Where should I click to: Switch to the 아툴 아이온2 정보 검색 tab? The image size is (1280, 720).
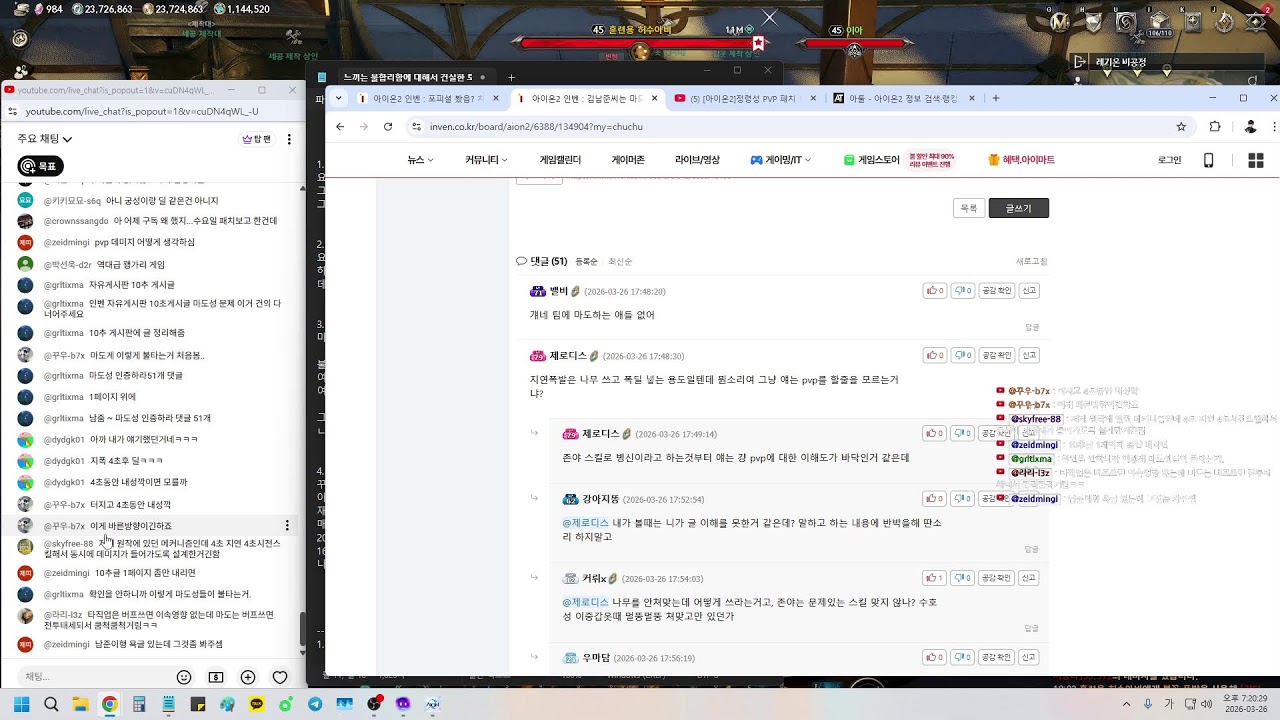click(904, 98)
